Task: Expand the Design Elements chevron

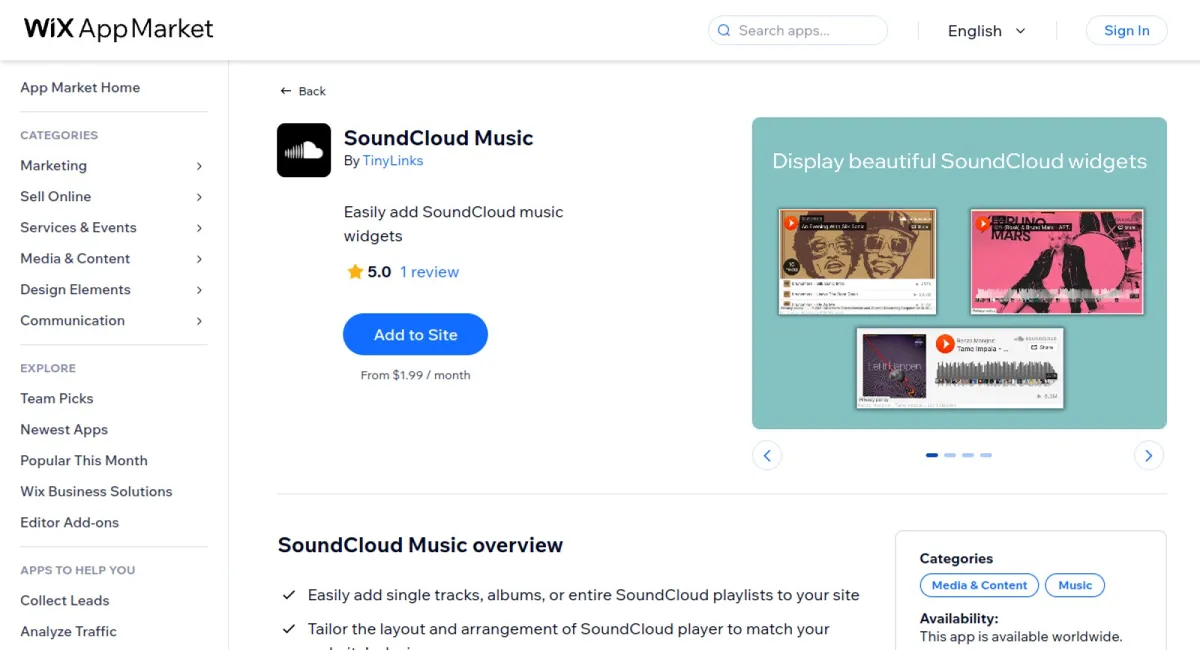Action: pos(199,290)
